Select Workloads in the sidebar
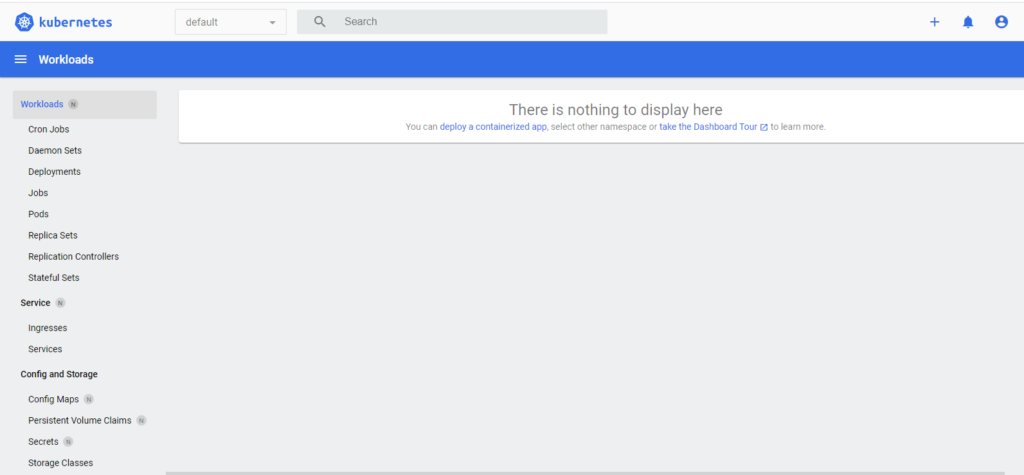 tap(42, 105)
